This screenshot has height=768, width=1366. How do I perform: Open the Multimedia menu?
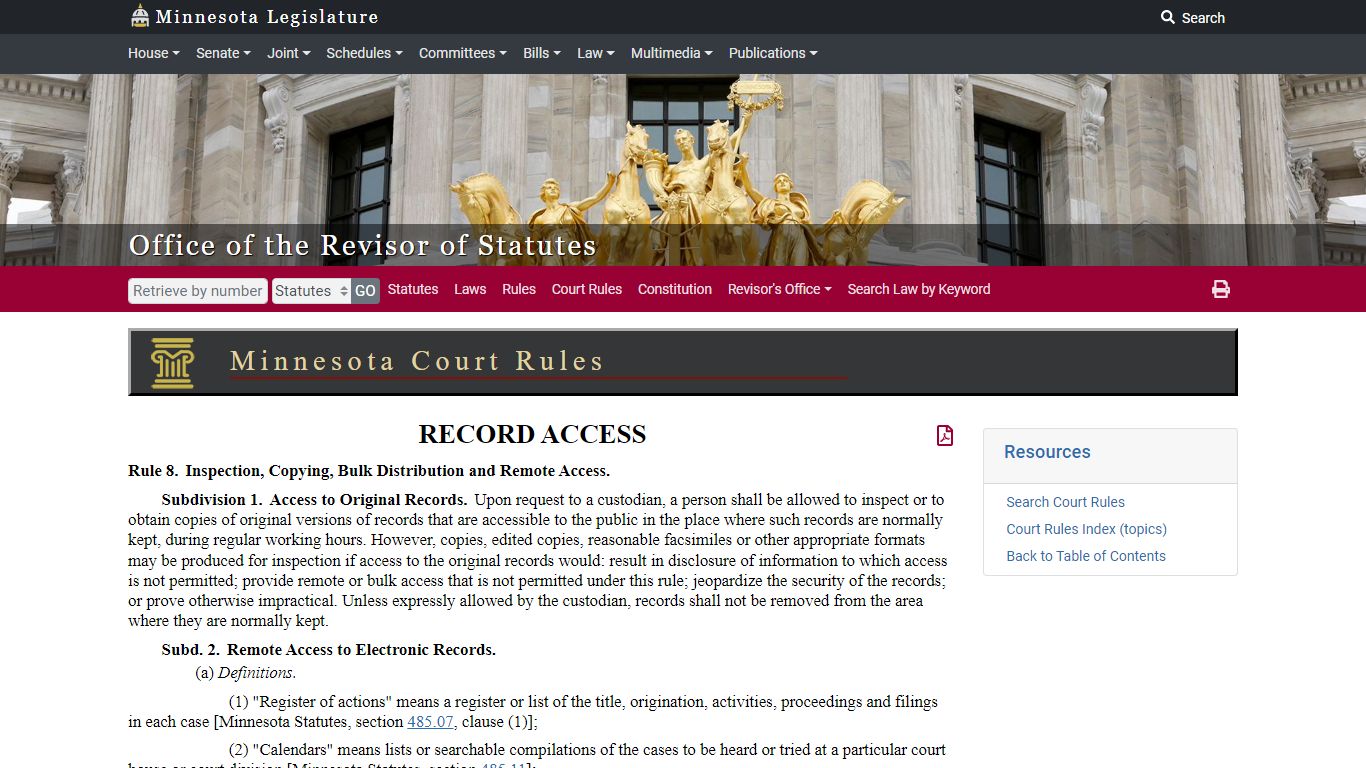[x=671, y=53]
